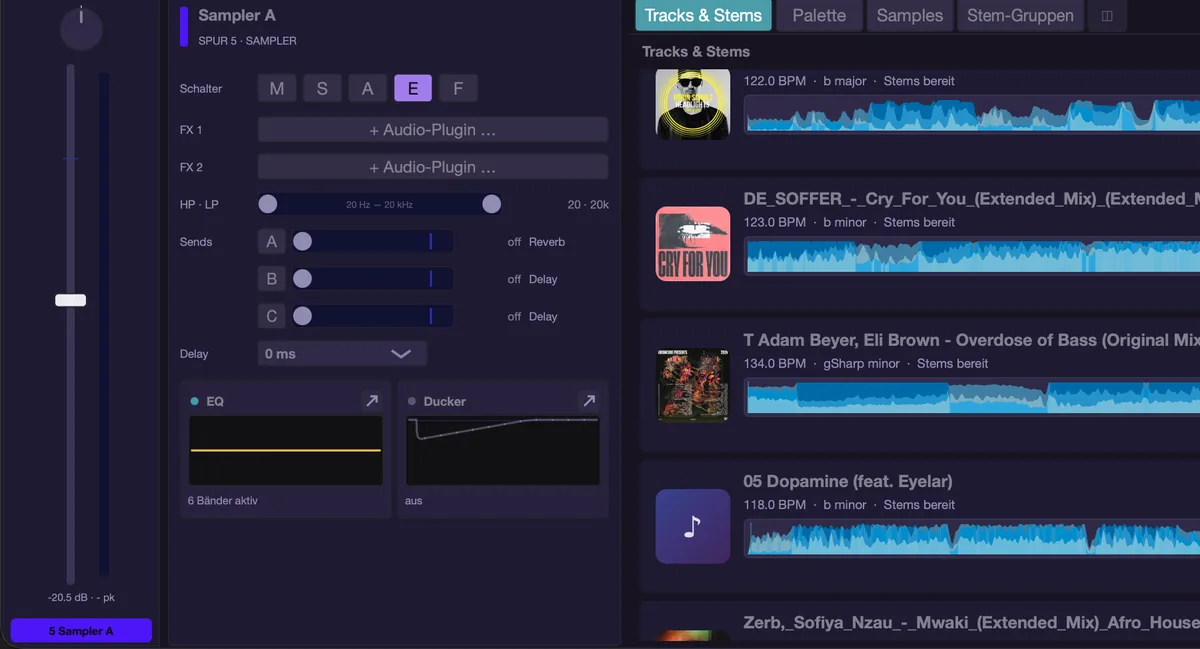
Task: Toggle the A switch in the Schalter row
Action: pos(368,89)
